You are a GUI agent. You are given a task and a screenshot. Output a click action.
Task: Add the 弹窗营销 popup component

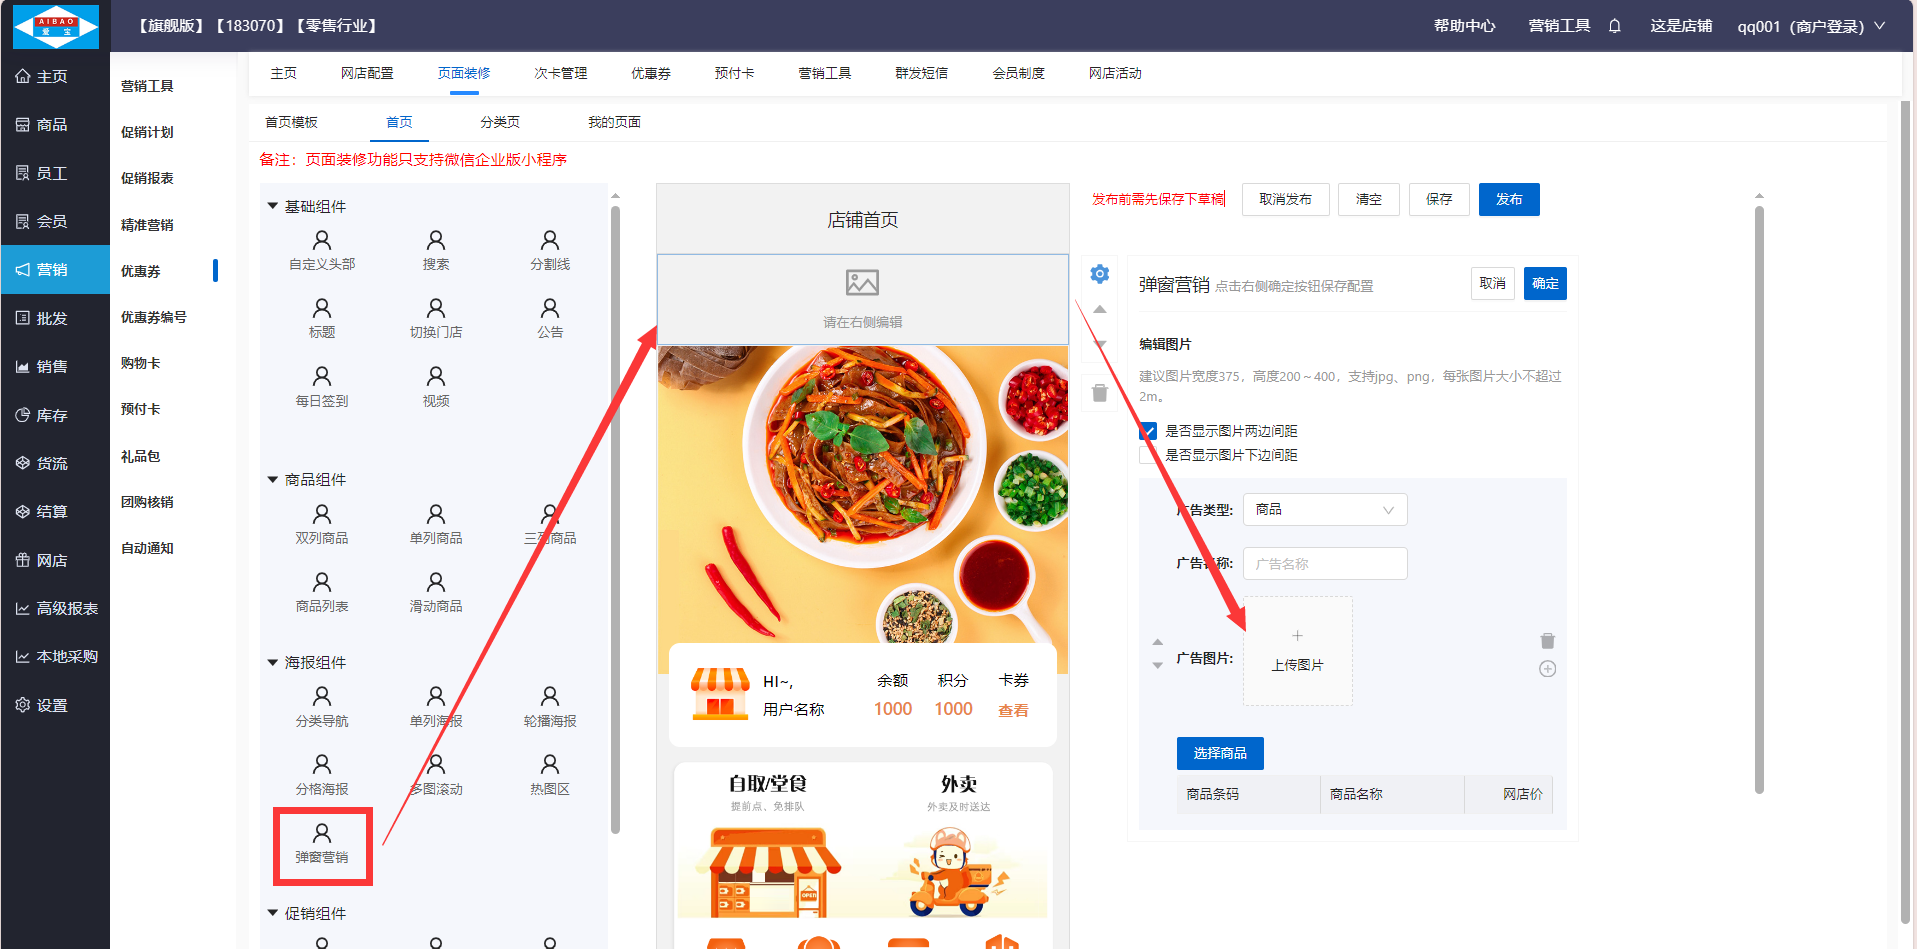[x=322, y=844]
